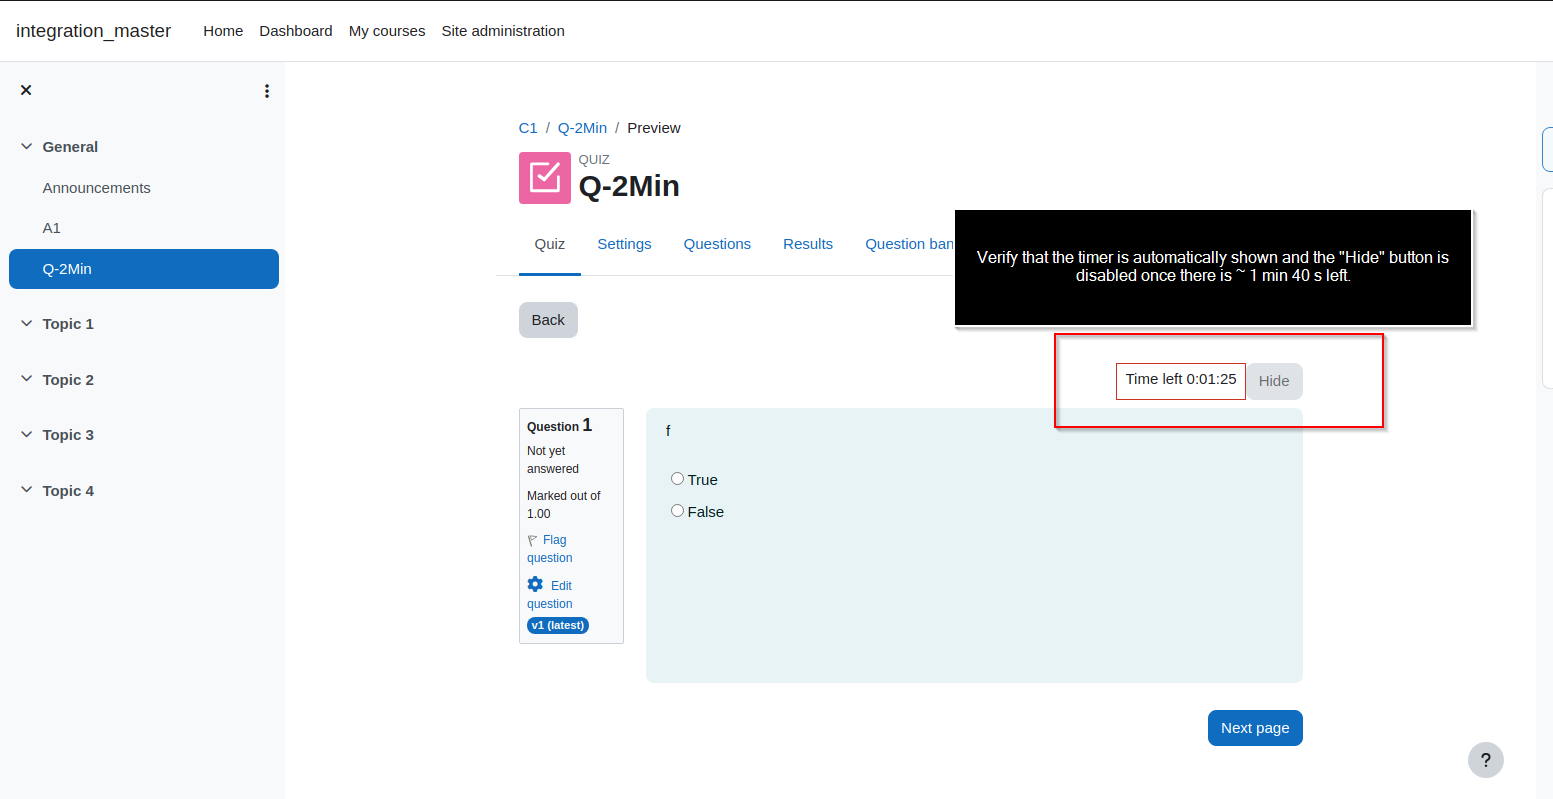Open My courses in top navigation

click(387, 31)
